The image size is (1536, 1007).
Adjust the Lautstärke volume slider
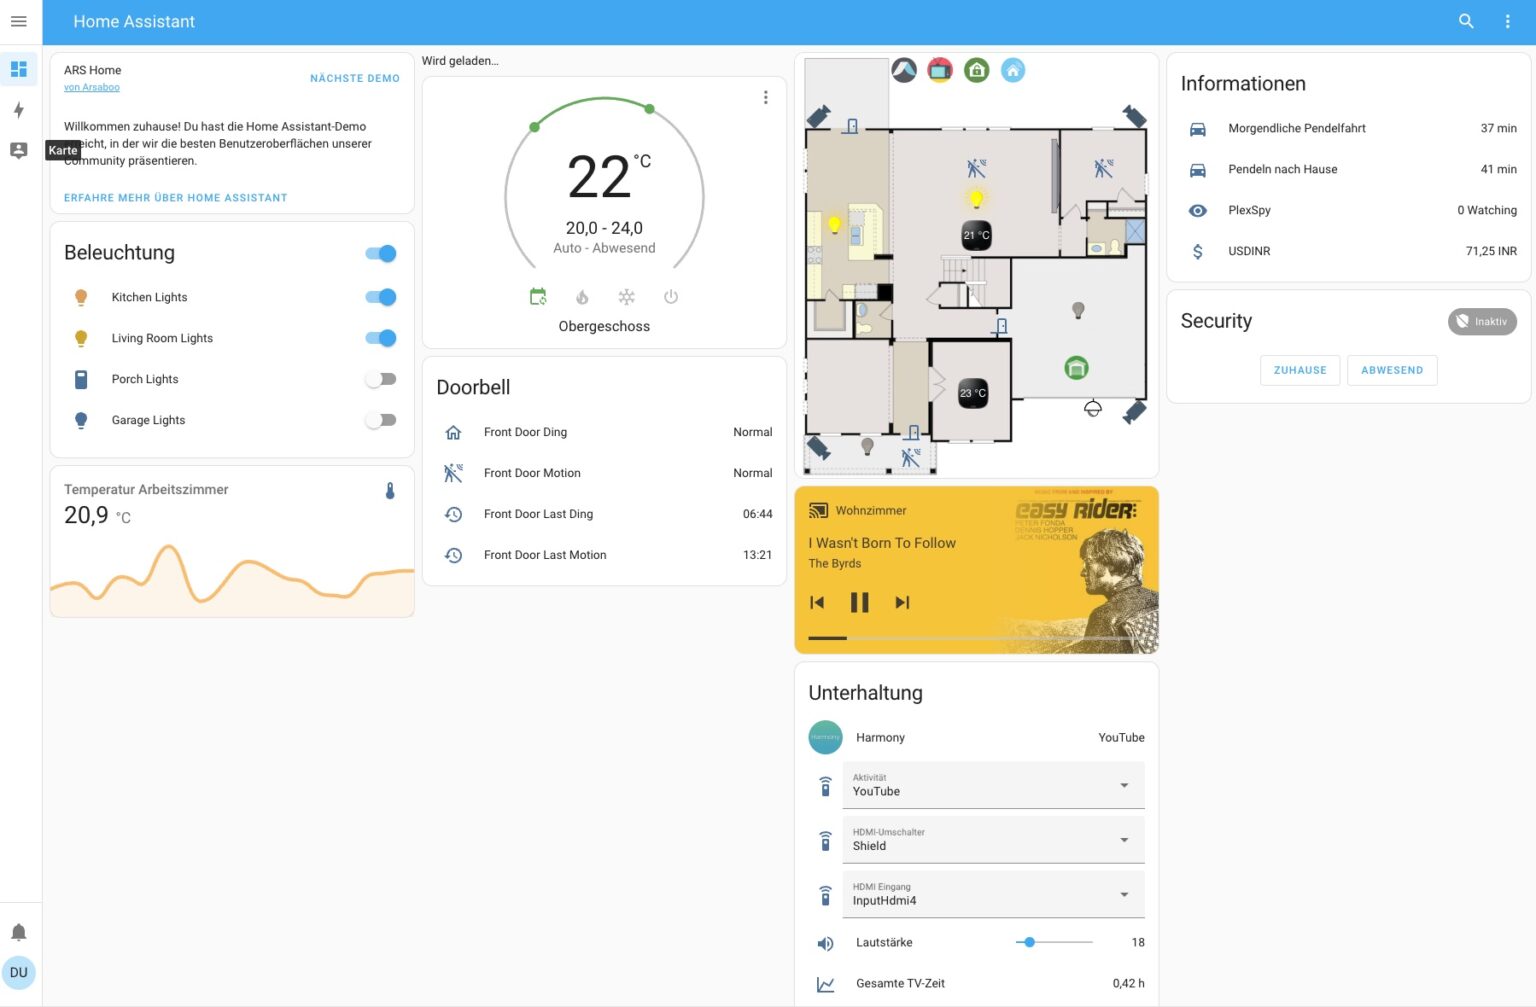pyautogui.click(x=1055, y=942)
